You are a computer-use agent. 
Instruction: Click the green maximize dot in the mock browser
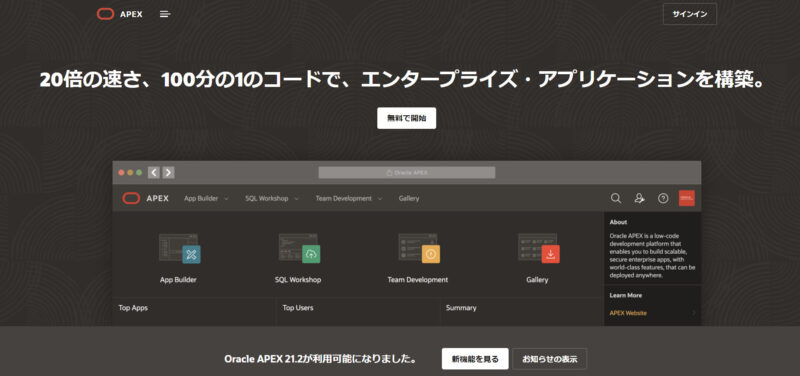coord(139,172)
